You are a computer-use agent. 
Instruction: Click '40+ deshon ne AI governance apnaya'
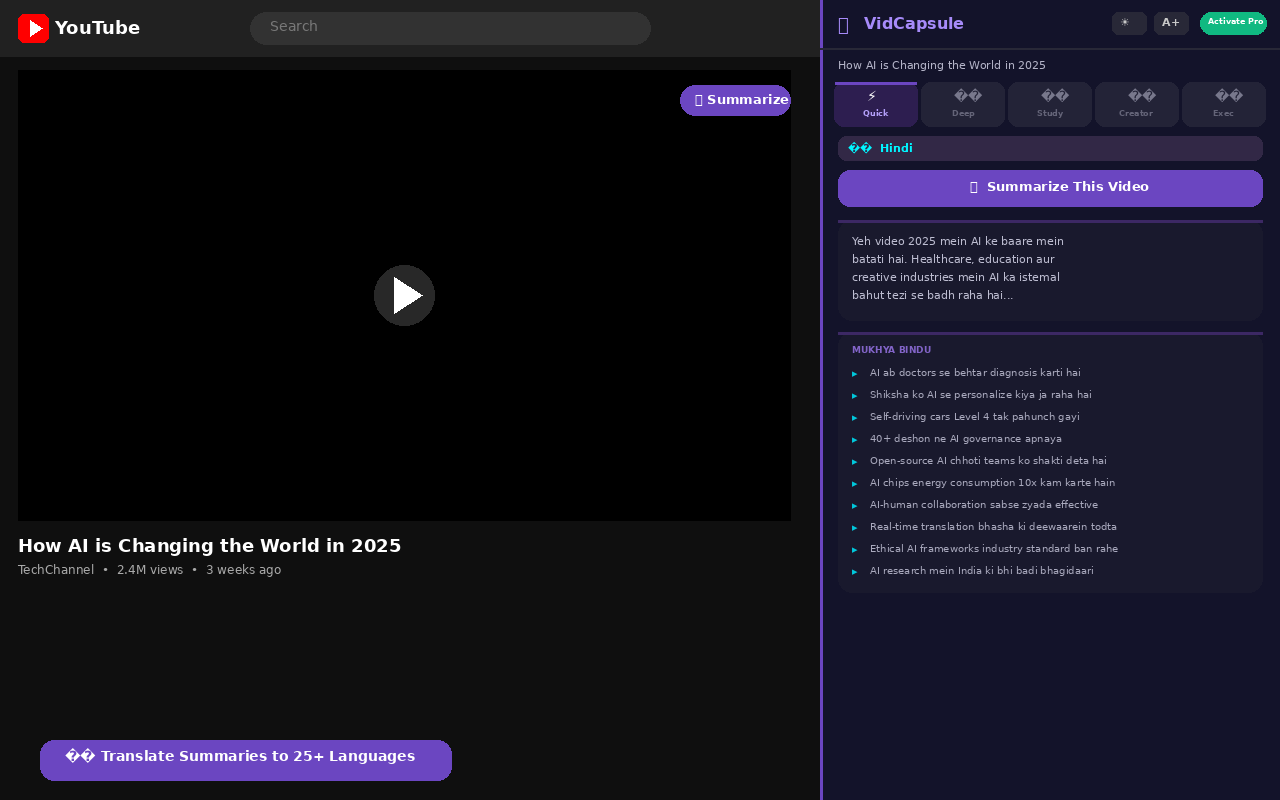(966, 439)
